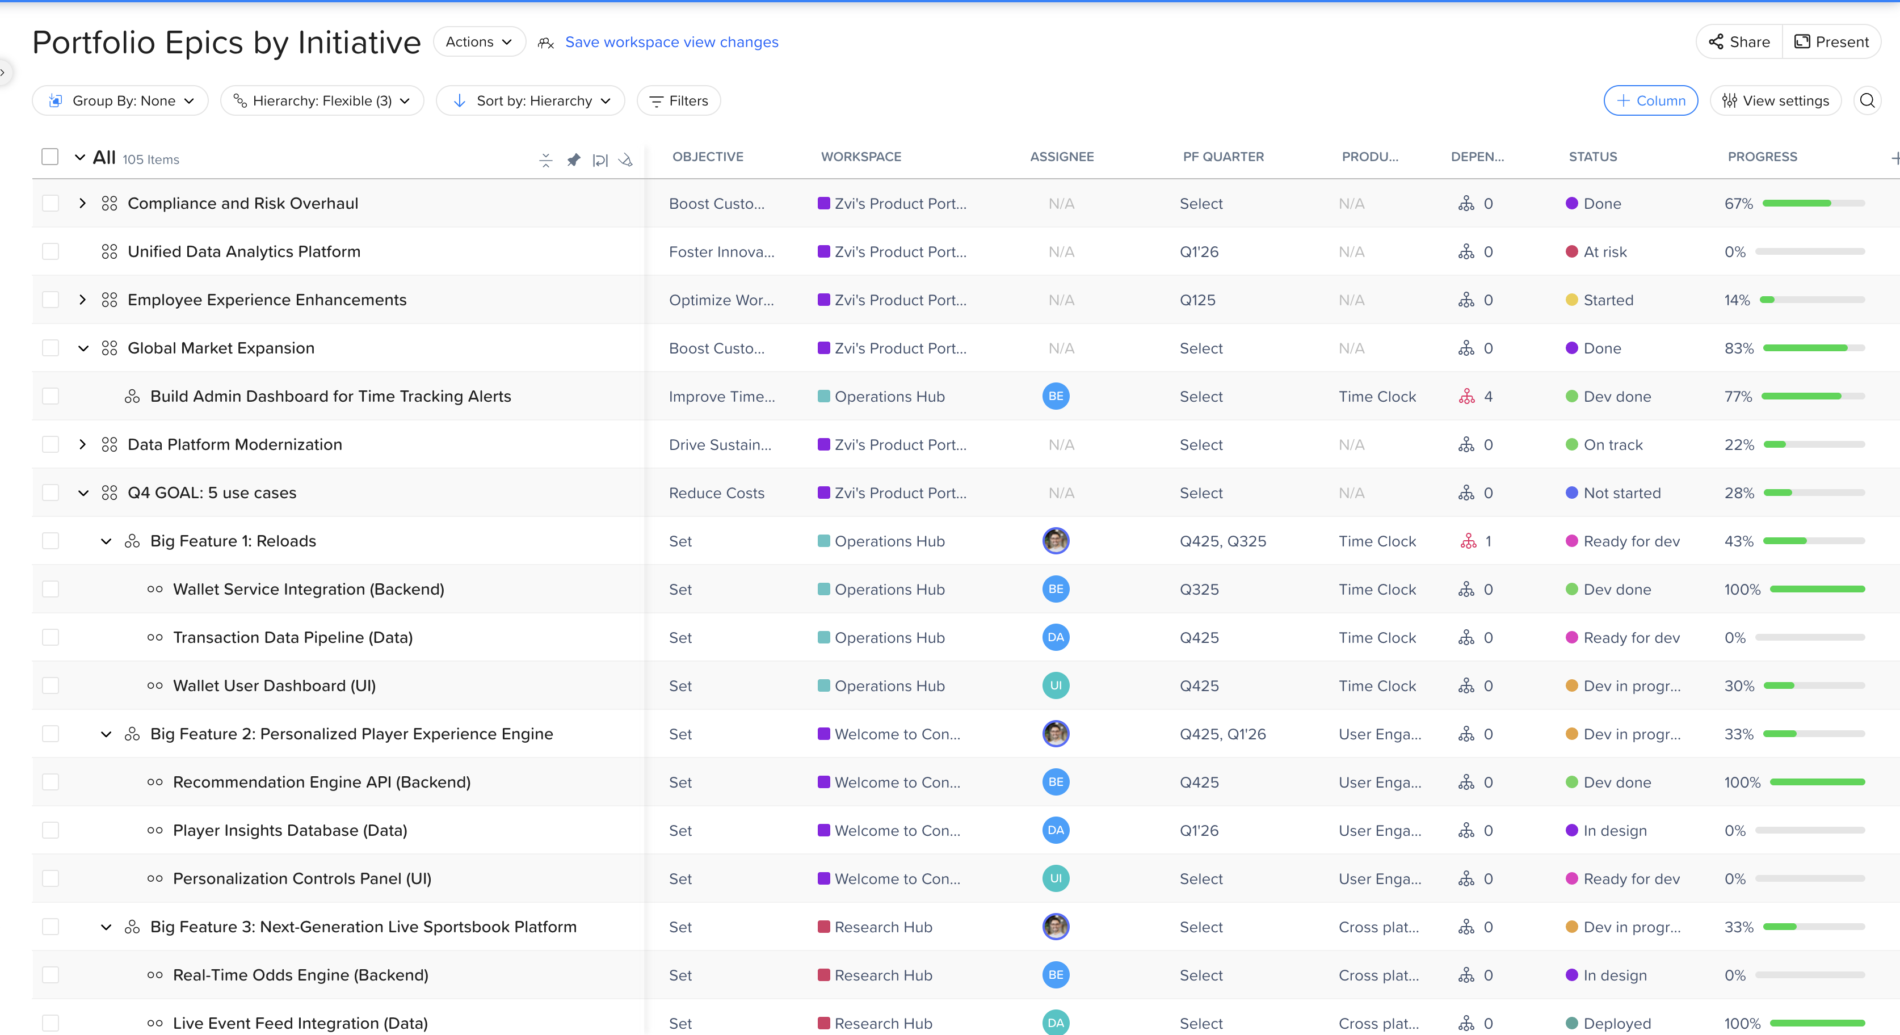Expand the Compliance and Risk Overhaul row
Viewport: 1900px width, 1035px height.
coord(83,204)
